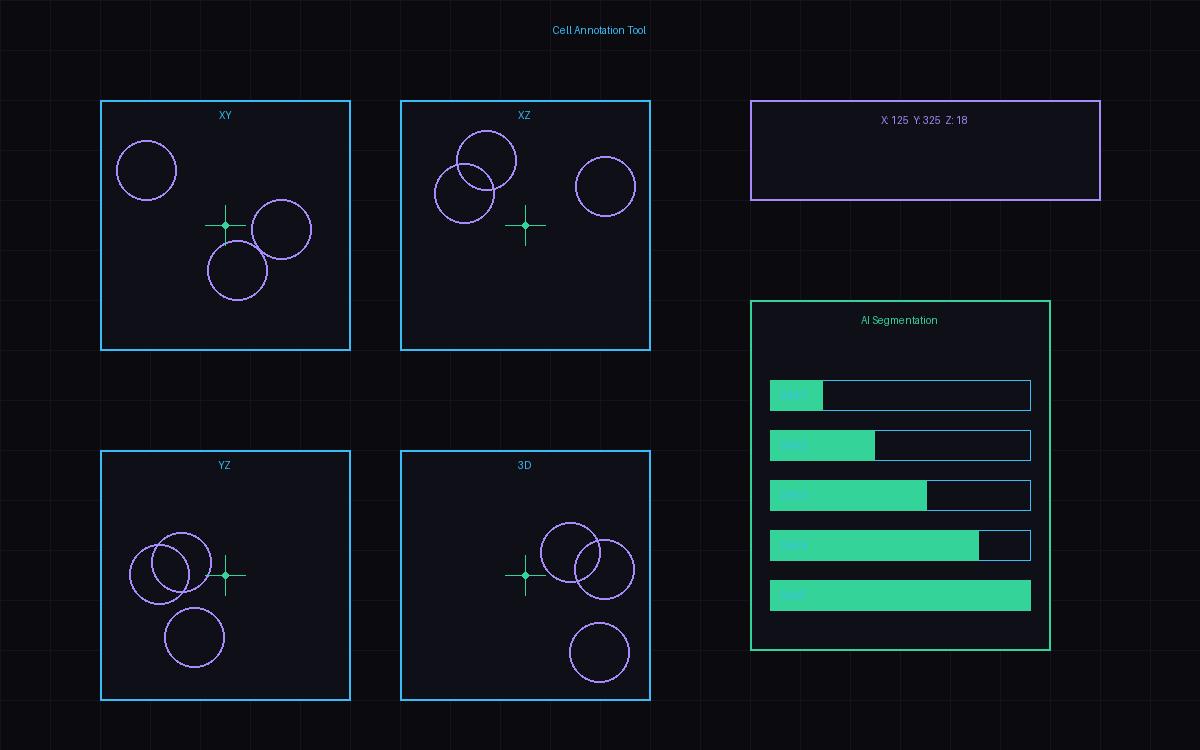Click the segmentation bar filled about eighty percent

click(900, 545)
